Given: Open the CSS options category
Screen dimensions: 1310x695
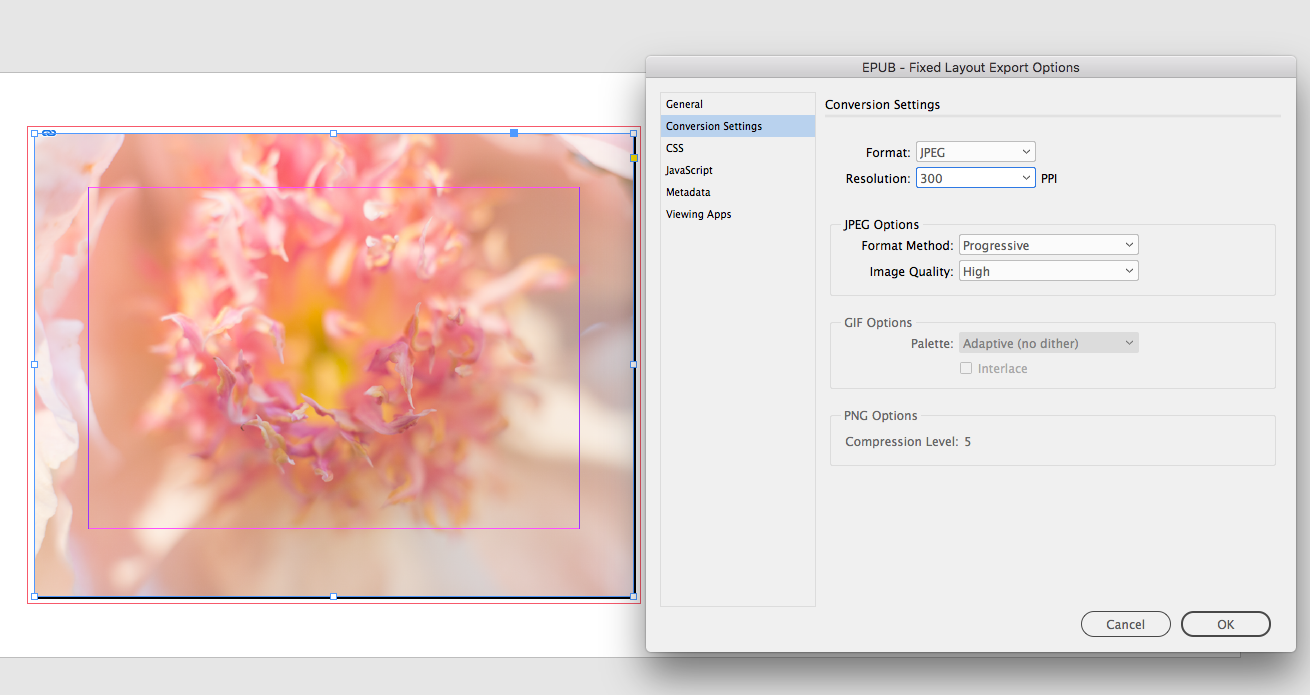Looking at the screenshot, I should [x=738, y=148].
